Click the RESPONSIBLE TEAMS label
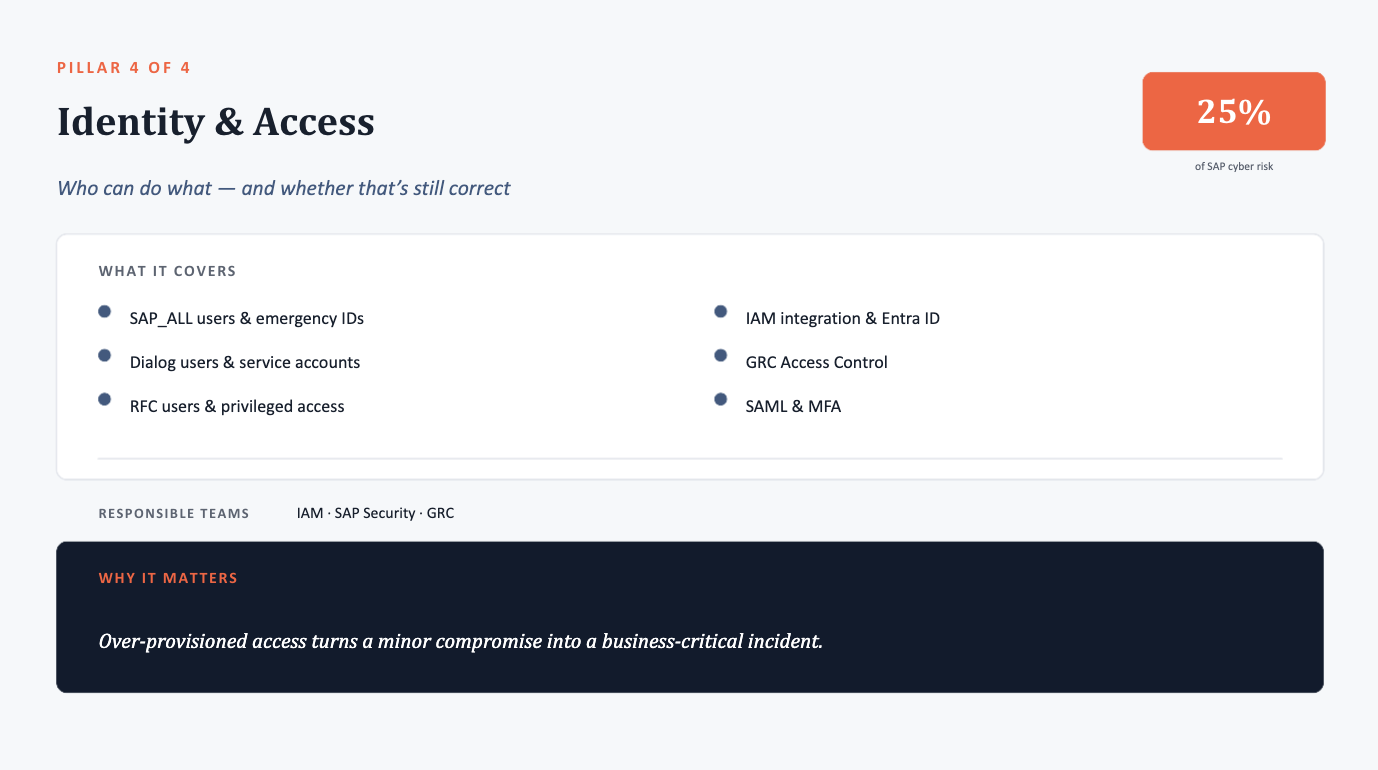Screen dimensions: 1378x770 [x=174, y=514]
